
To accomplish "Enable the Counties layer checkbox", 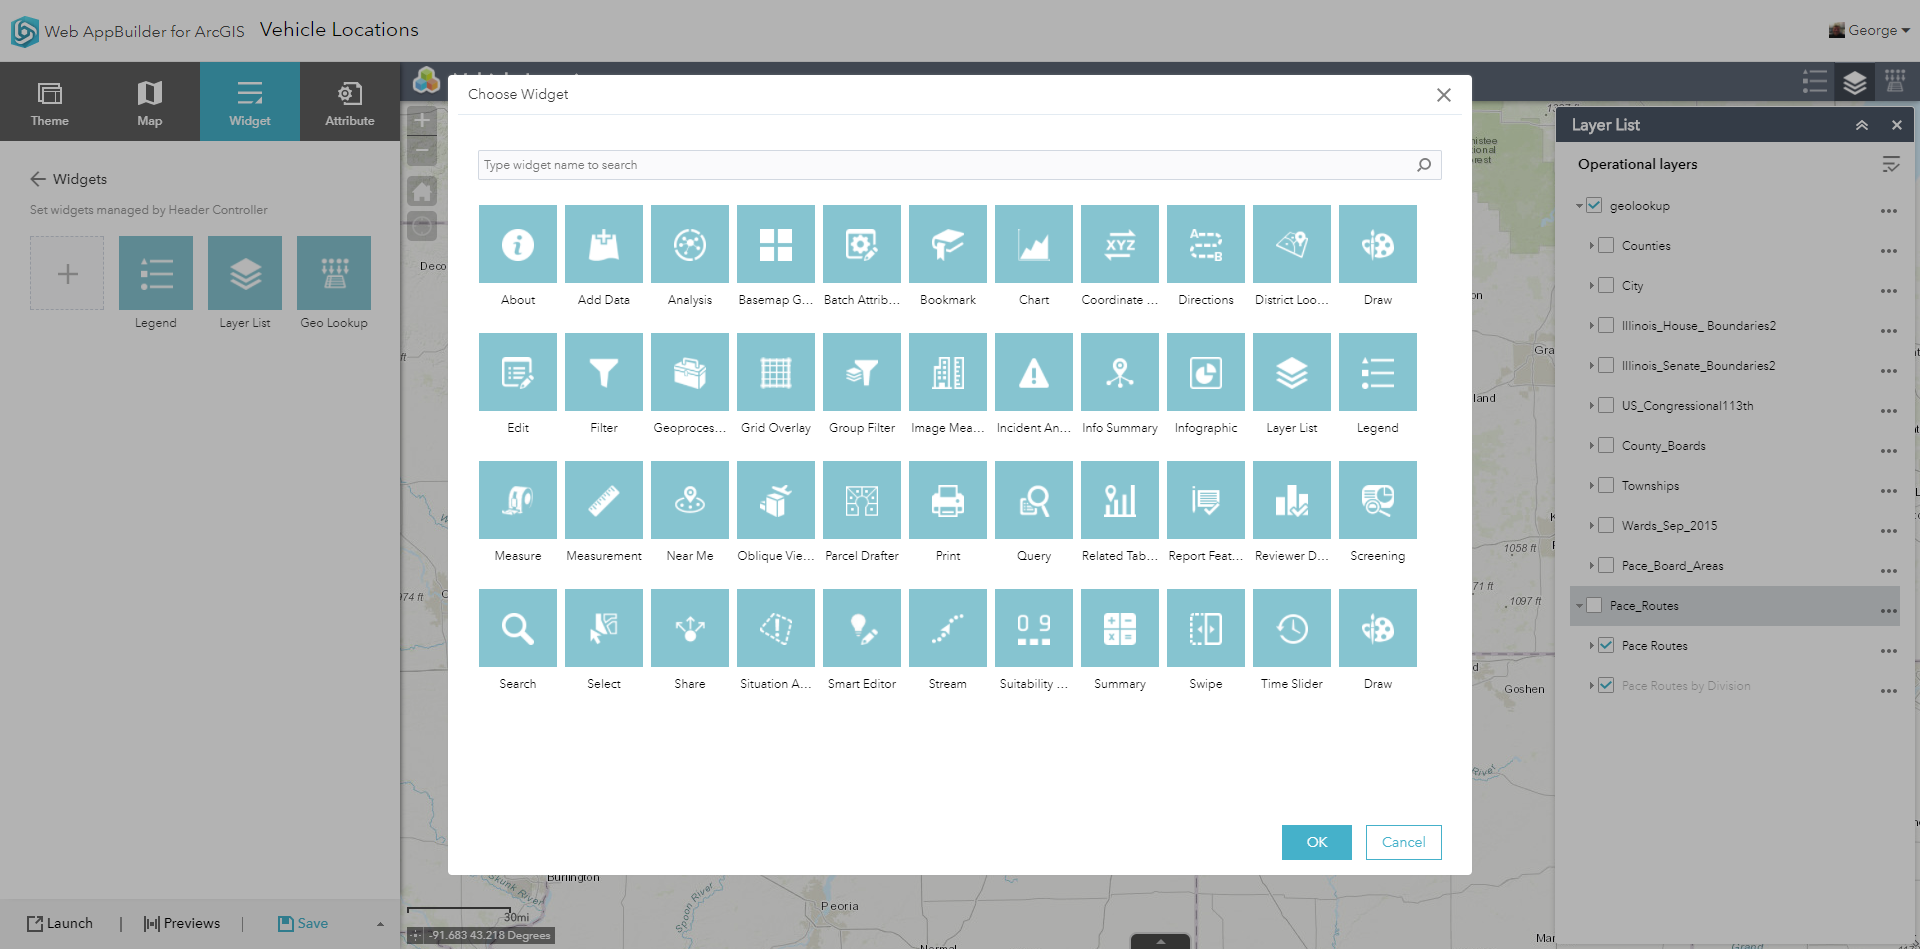I will [x=1606, y=245].
